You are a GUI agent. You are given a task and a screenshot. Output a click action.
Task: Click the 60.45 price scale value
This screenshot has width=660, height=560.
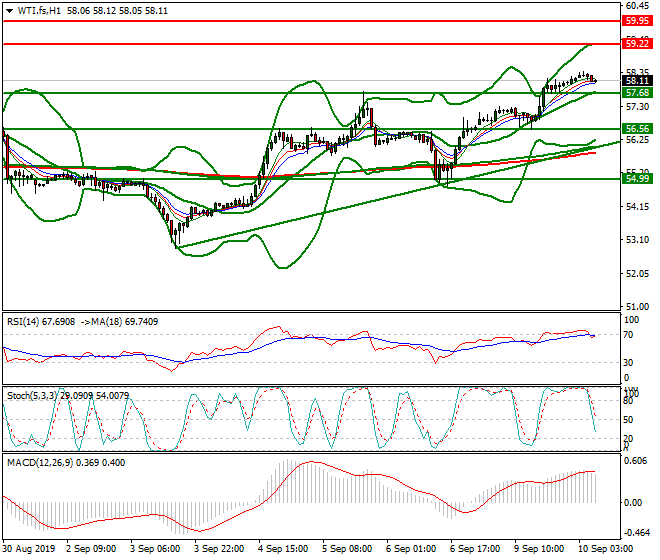tap(637, 6)
